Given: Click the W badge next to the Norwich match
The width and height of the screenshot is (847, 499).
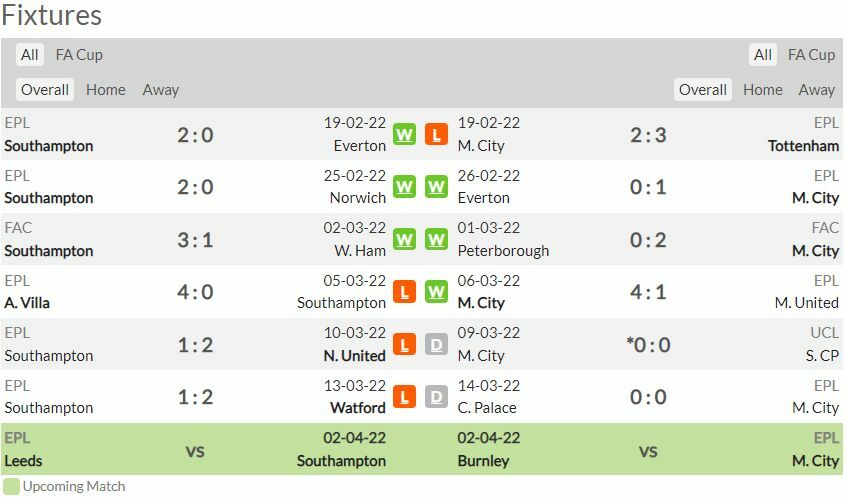Looking at the screenshot, I should [x=404, y=187].
